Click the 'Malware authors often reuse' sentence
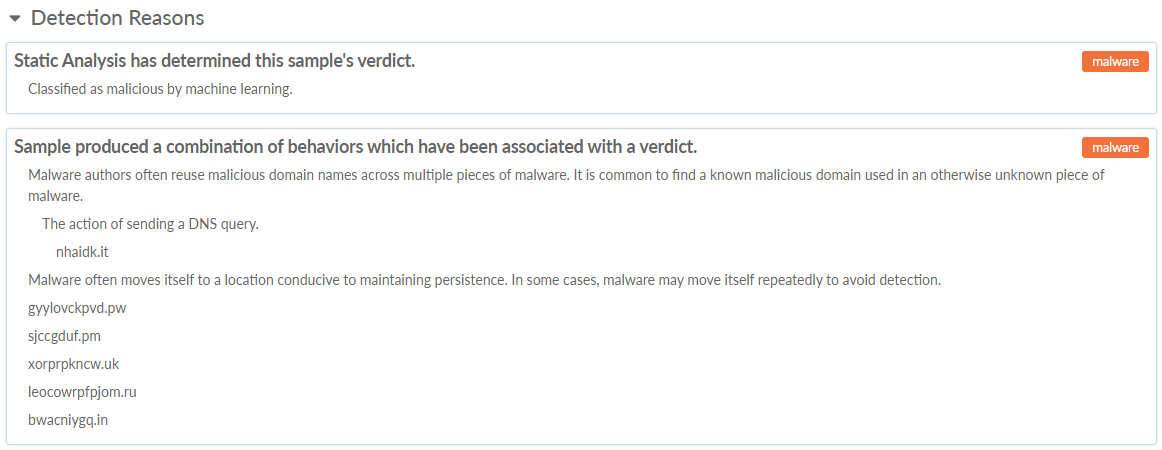The image size is (1162, 450). click(298, 175)
